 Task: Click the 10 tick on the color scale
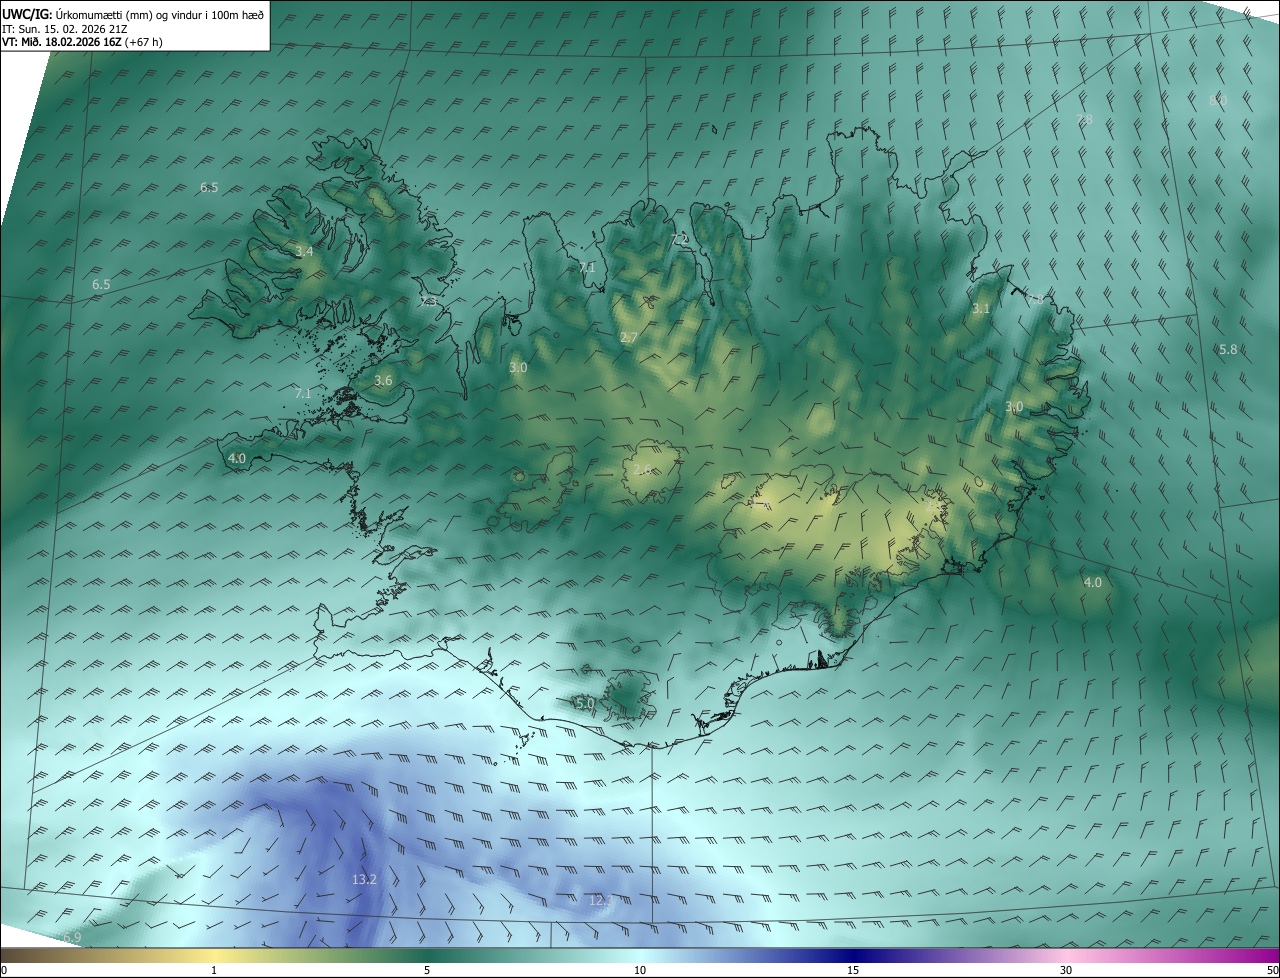640,971
